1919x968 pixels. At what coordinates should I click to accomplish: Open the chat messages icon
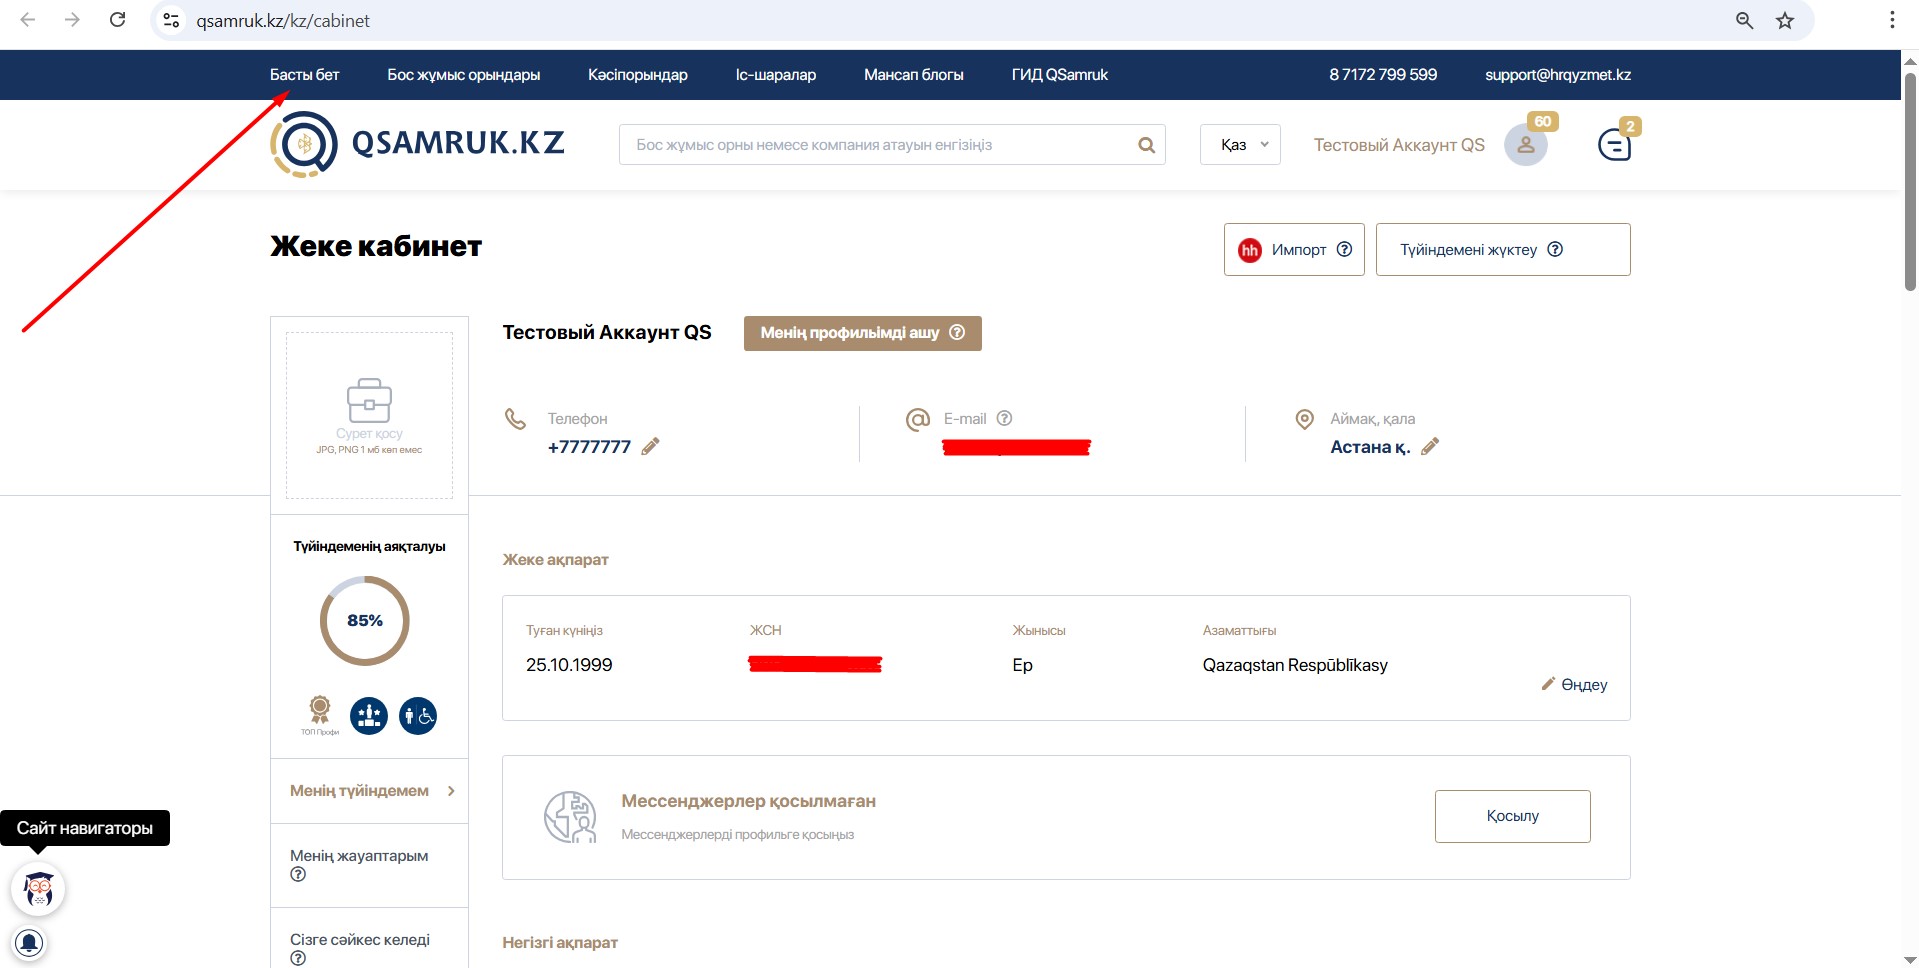pyautogui.click(x=1614, y=146)
